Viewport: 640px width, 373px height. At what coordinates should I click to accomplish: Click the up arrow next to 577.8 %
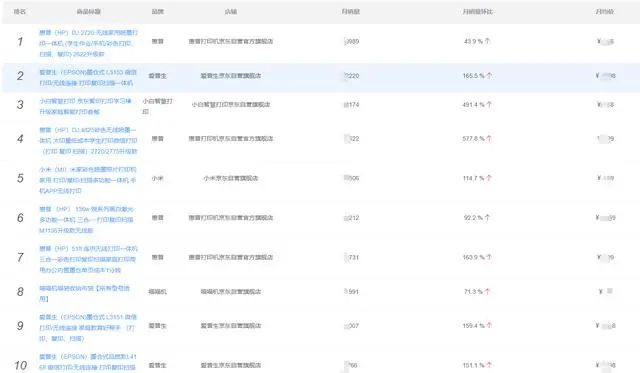tap(489, 139)
